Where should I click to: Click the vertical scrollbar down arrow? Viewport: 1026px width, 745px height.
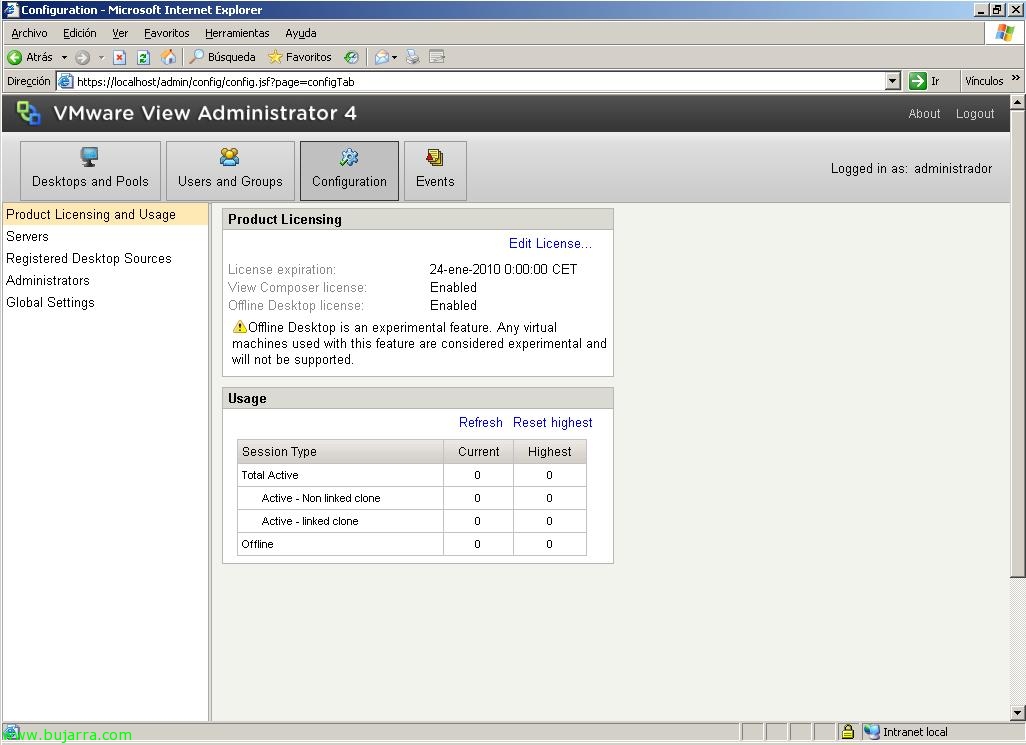pyautogui.click(x=1017, y=712)
